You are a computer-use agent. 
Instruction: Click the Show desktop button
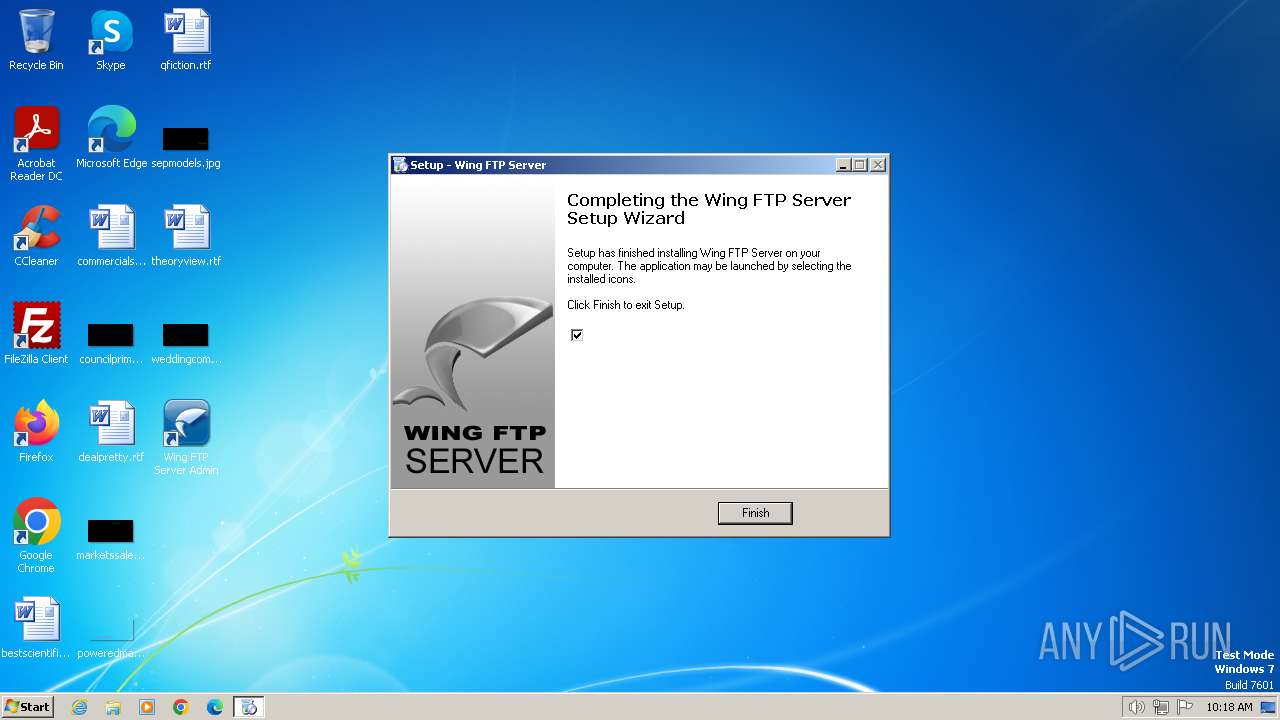(x=1269, y=707)
